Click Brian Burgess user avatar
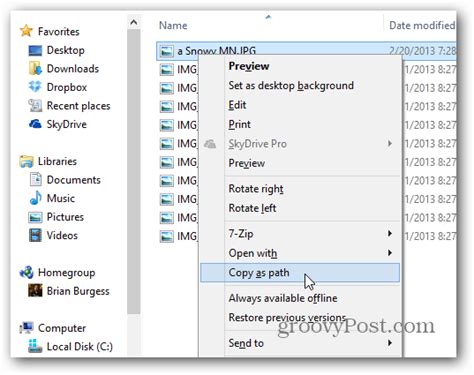 coord(35,291)
